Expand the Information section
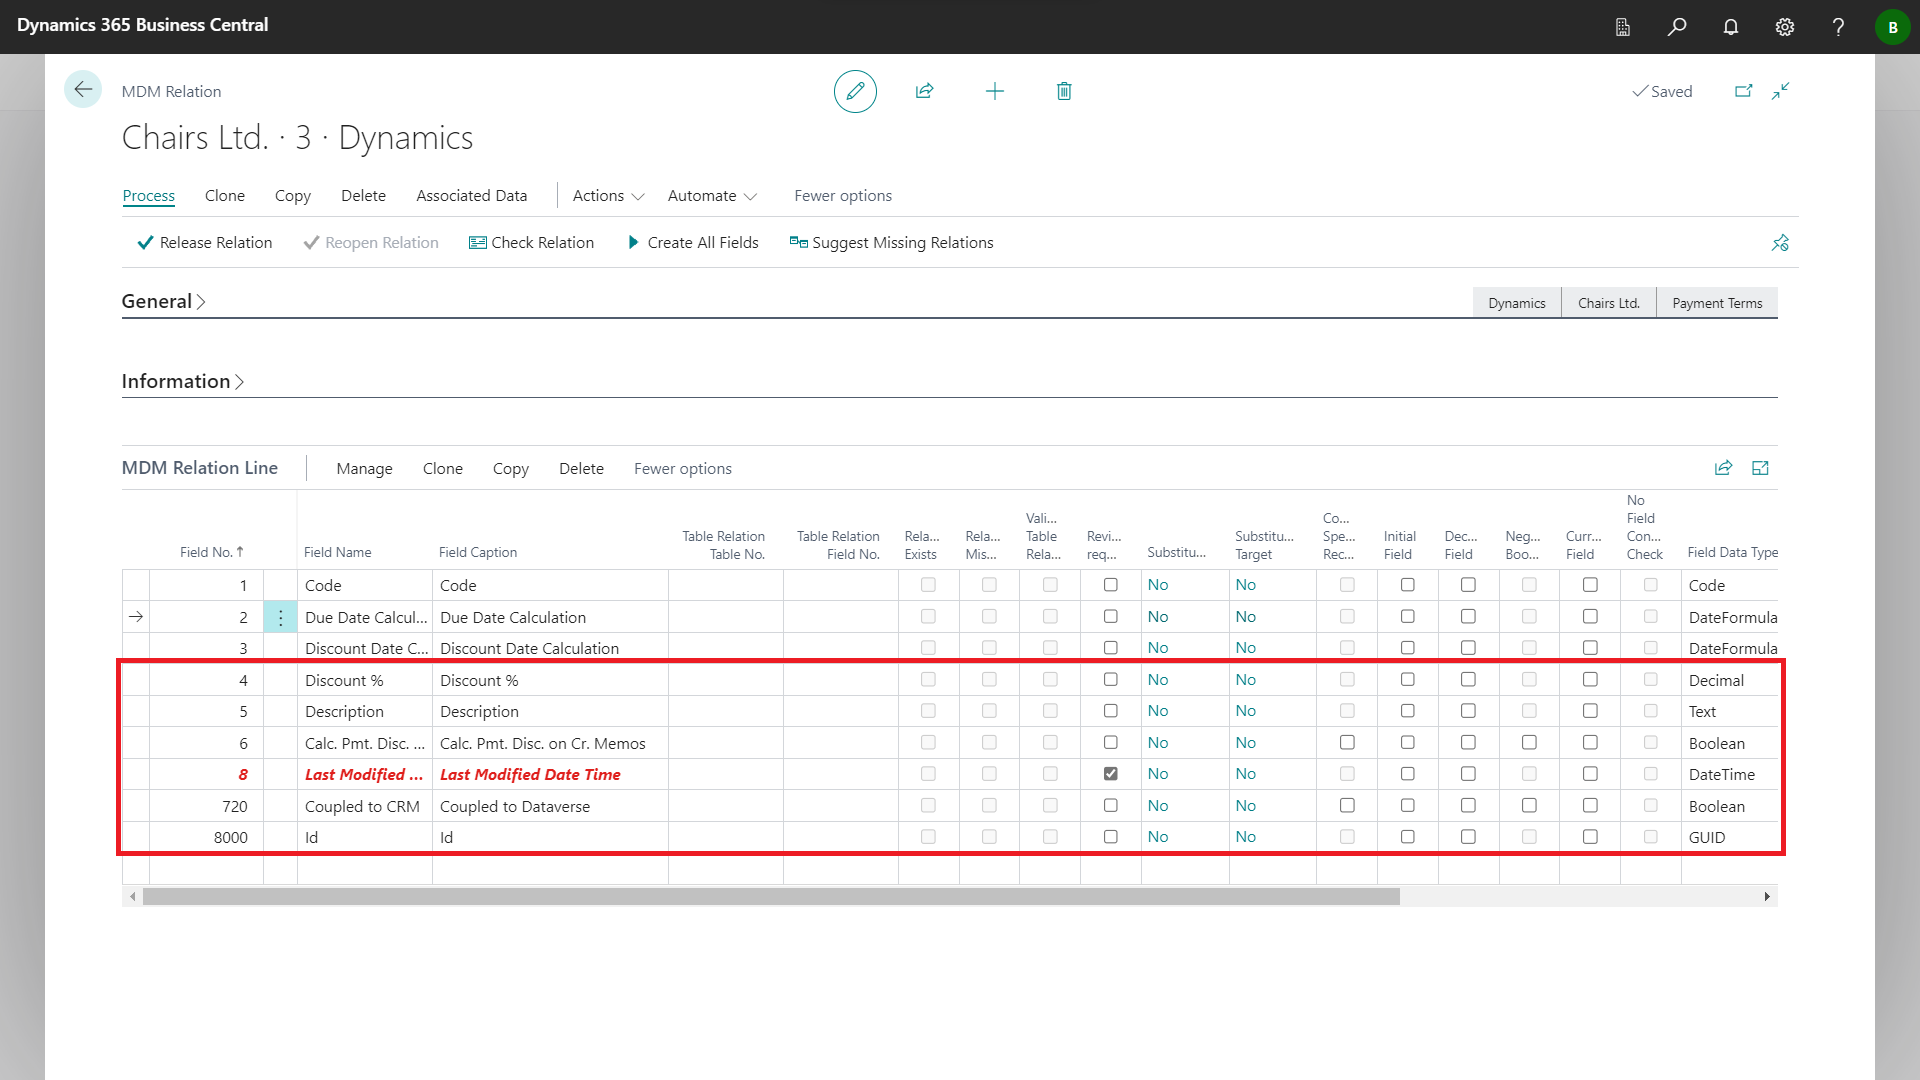The width and height of the screenshot is (1920, 1080). coord(183,381)
